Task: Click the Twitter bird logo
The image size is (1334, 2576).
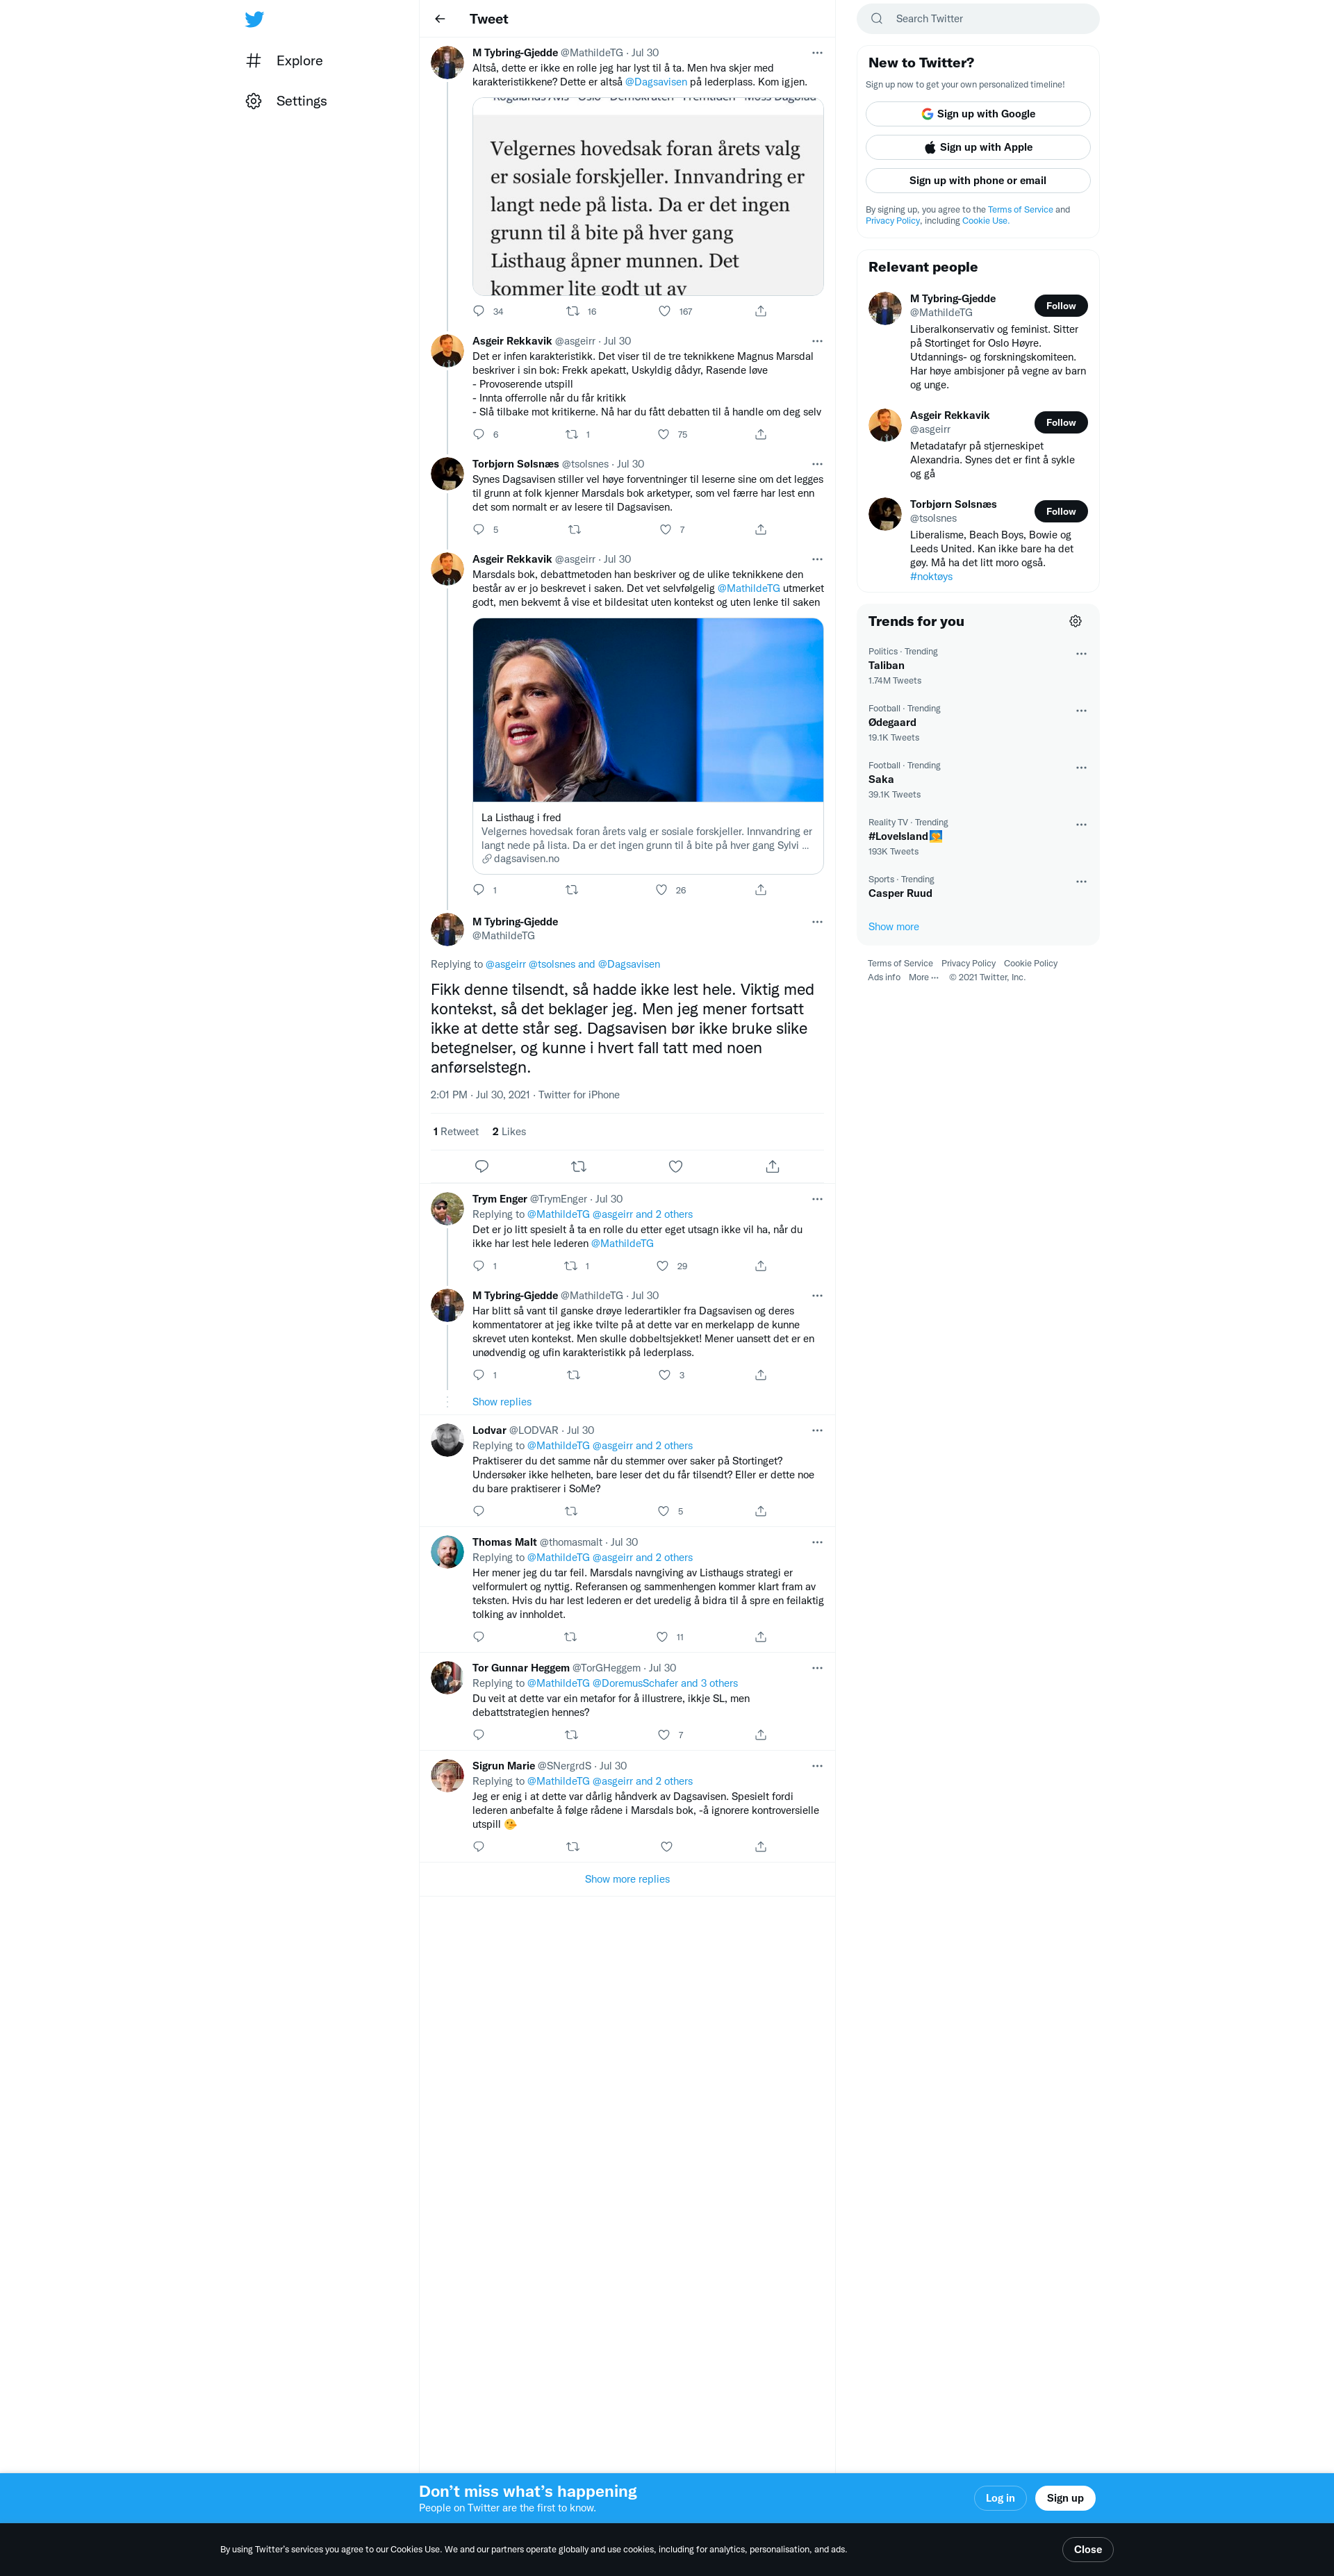Action: pos(254,19)
